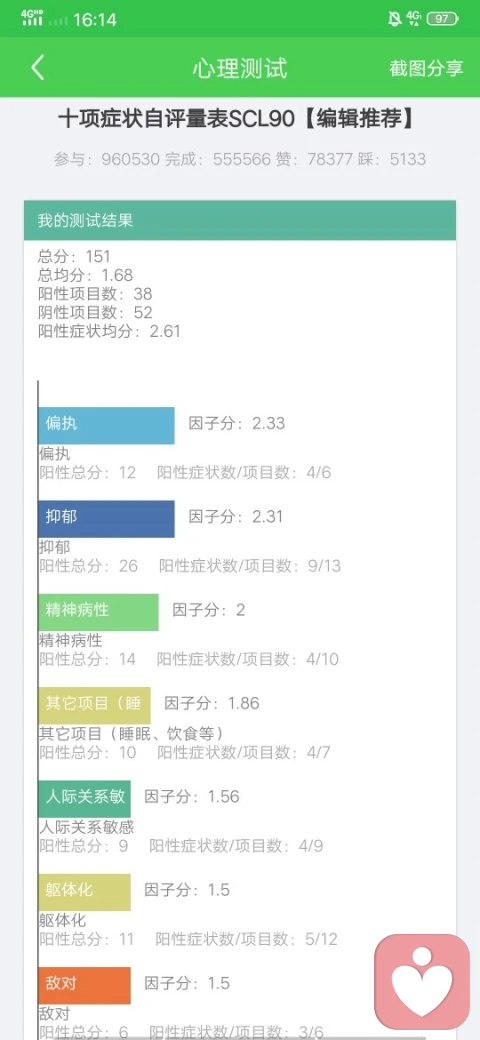Screen dimensions: 480x1040
Task: Tap the 心理测试 page title
Action: pos(240,68)
